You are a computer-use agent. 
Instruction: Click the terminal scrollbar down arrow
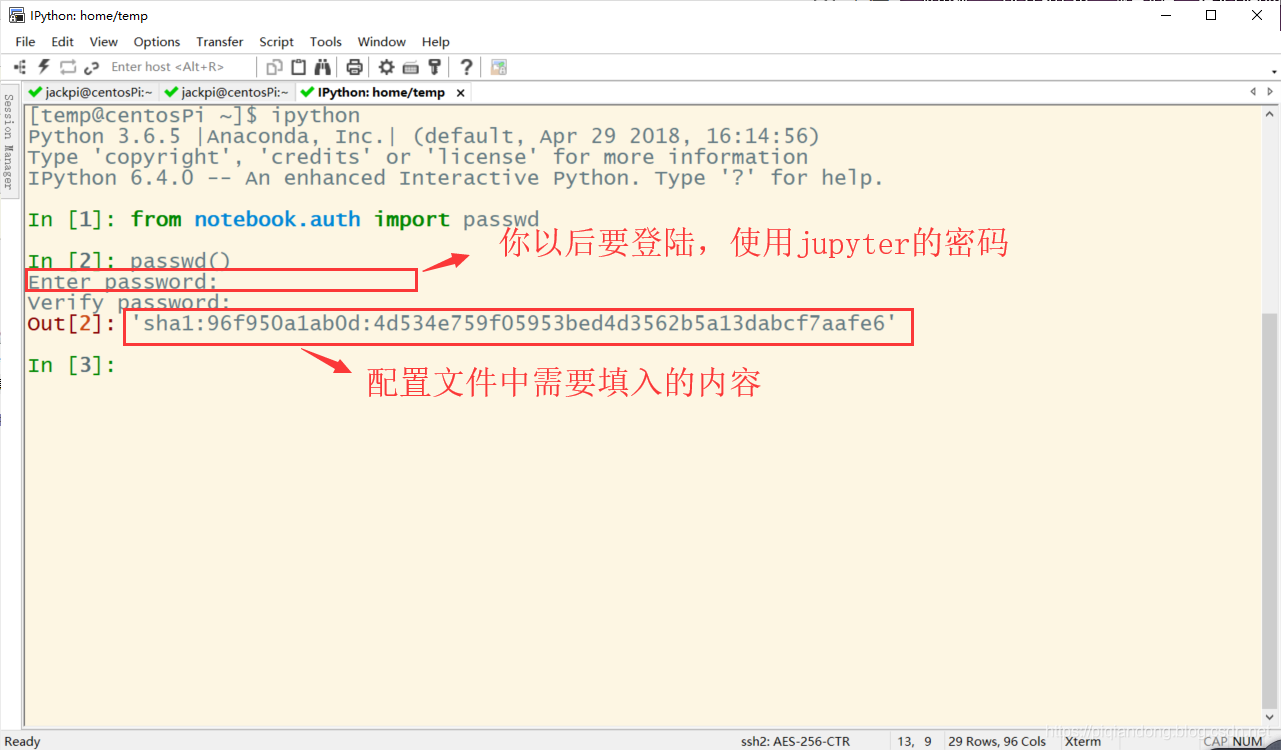tap(1270, 718)
